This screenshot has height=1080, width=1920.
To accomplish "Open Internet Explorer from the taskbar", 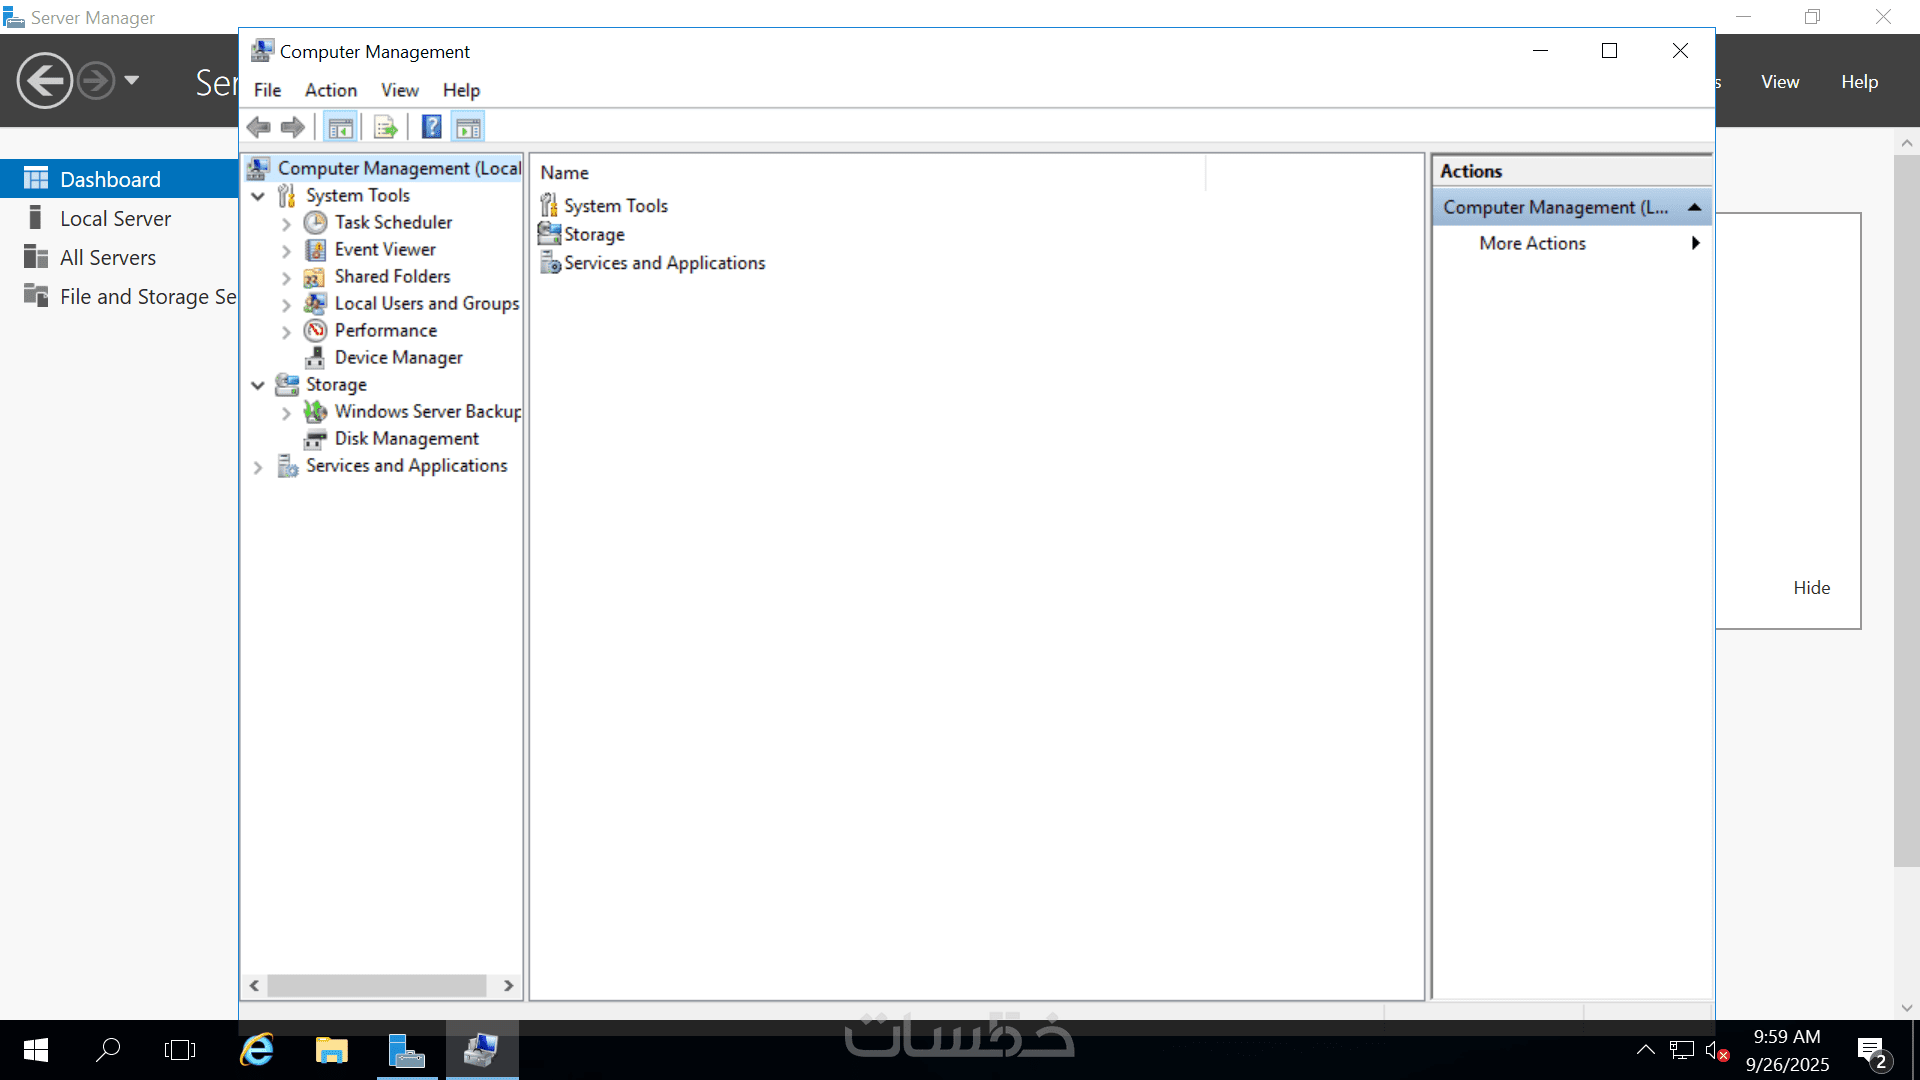I will pyautogui.click(x=257, y=1050).
